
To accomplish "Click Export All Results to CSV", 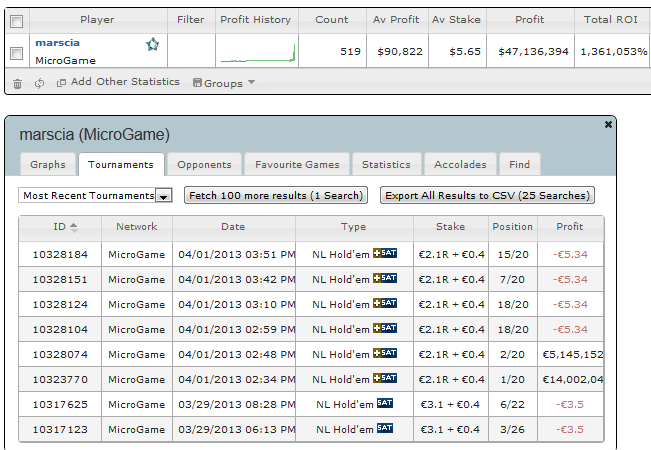I will tap(487, 195).
